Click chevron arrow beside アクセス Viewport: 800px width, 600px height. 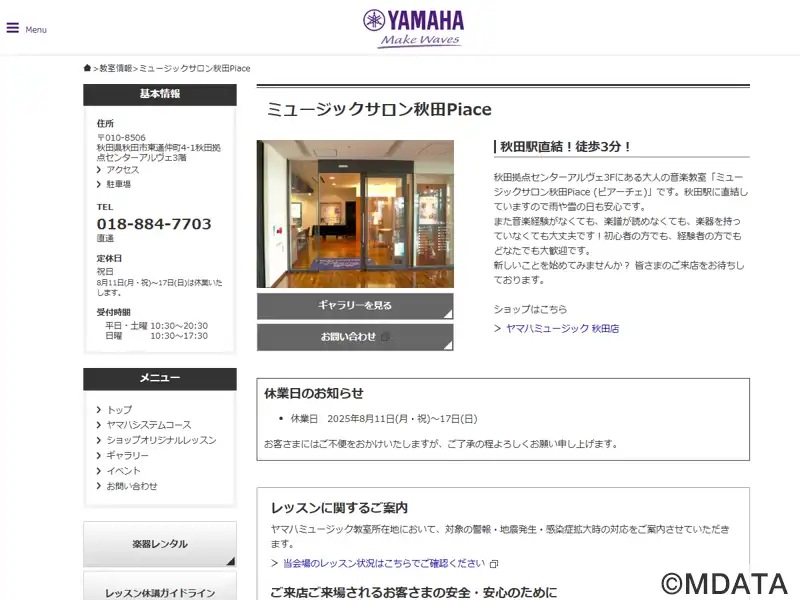[98, 170]
